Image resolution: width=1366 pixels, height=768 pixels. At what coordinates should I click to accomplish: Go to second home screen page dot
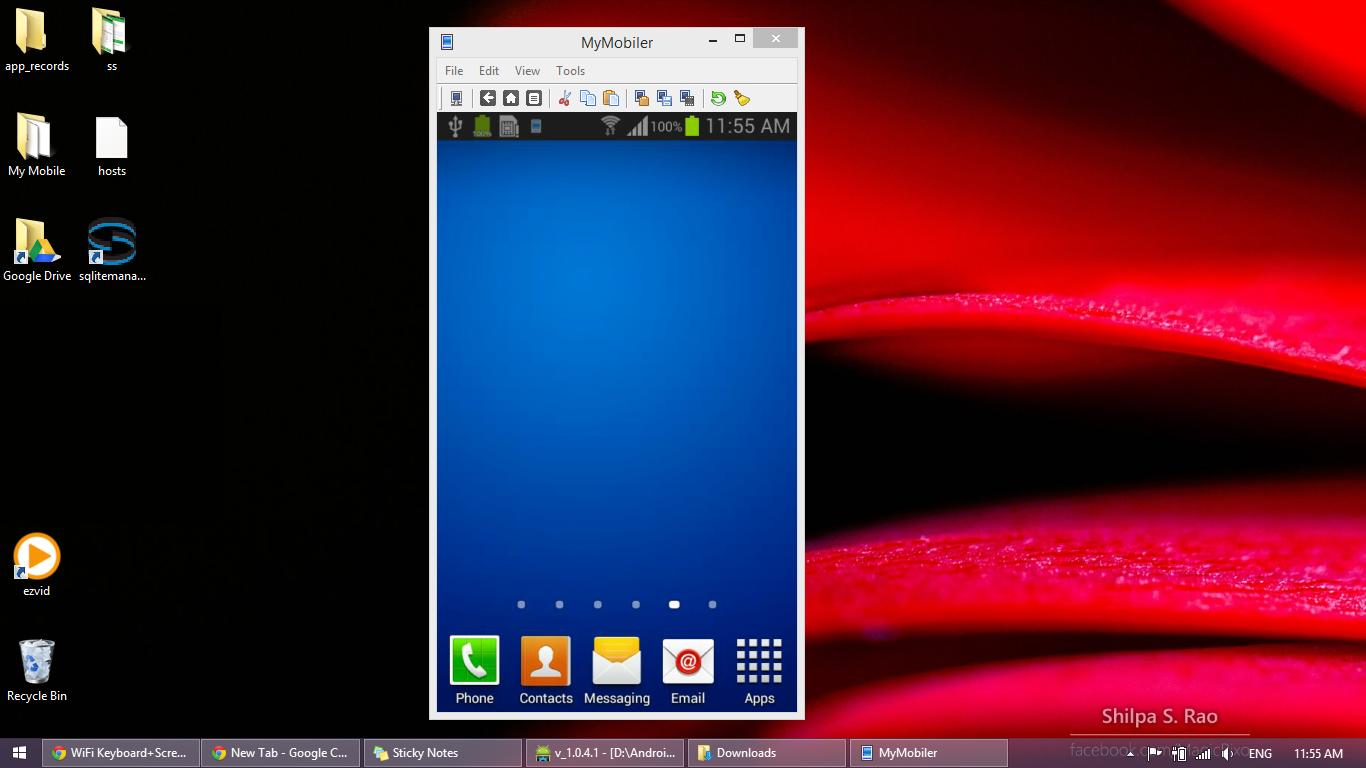click(x=559, y=604)
